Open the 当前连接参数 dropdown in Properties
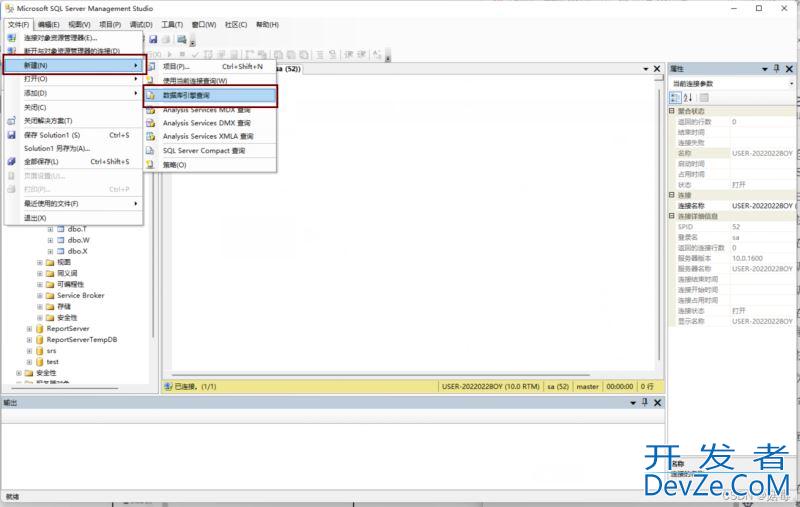 tap(791, 83)
